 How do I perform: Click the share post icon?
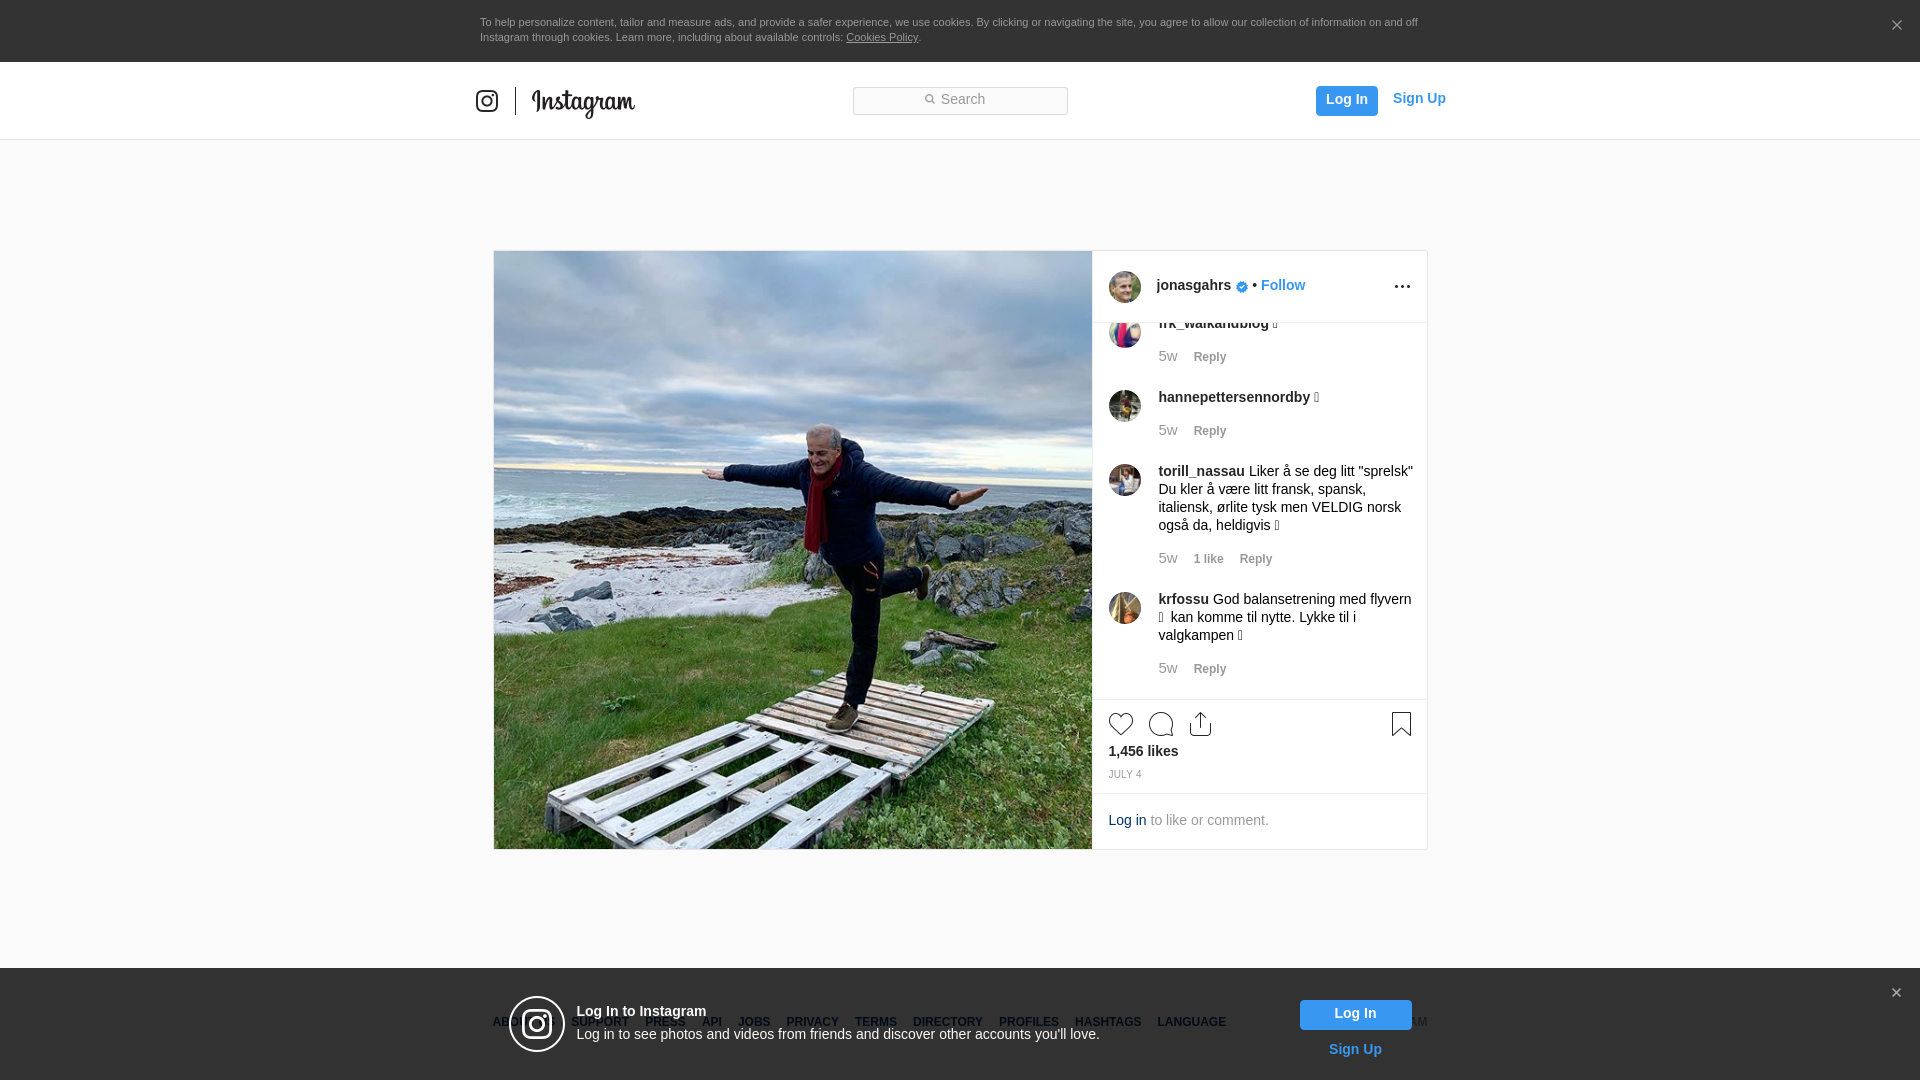(1200, 724)
